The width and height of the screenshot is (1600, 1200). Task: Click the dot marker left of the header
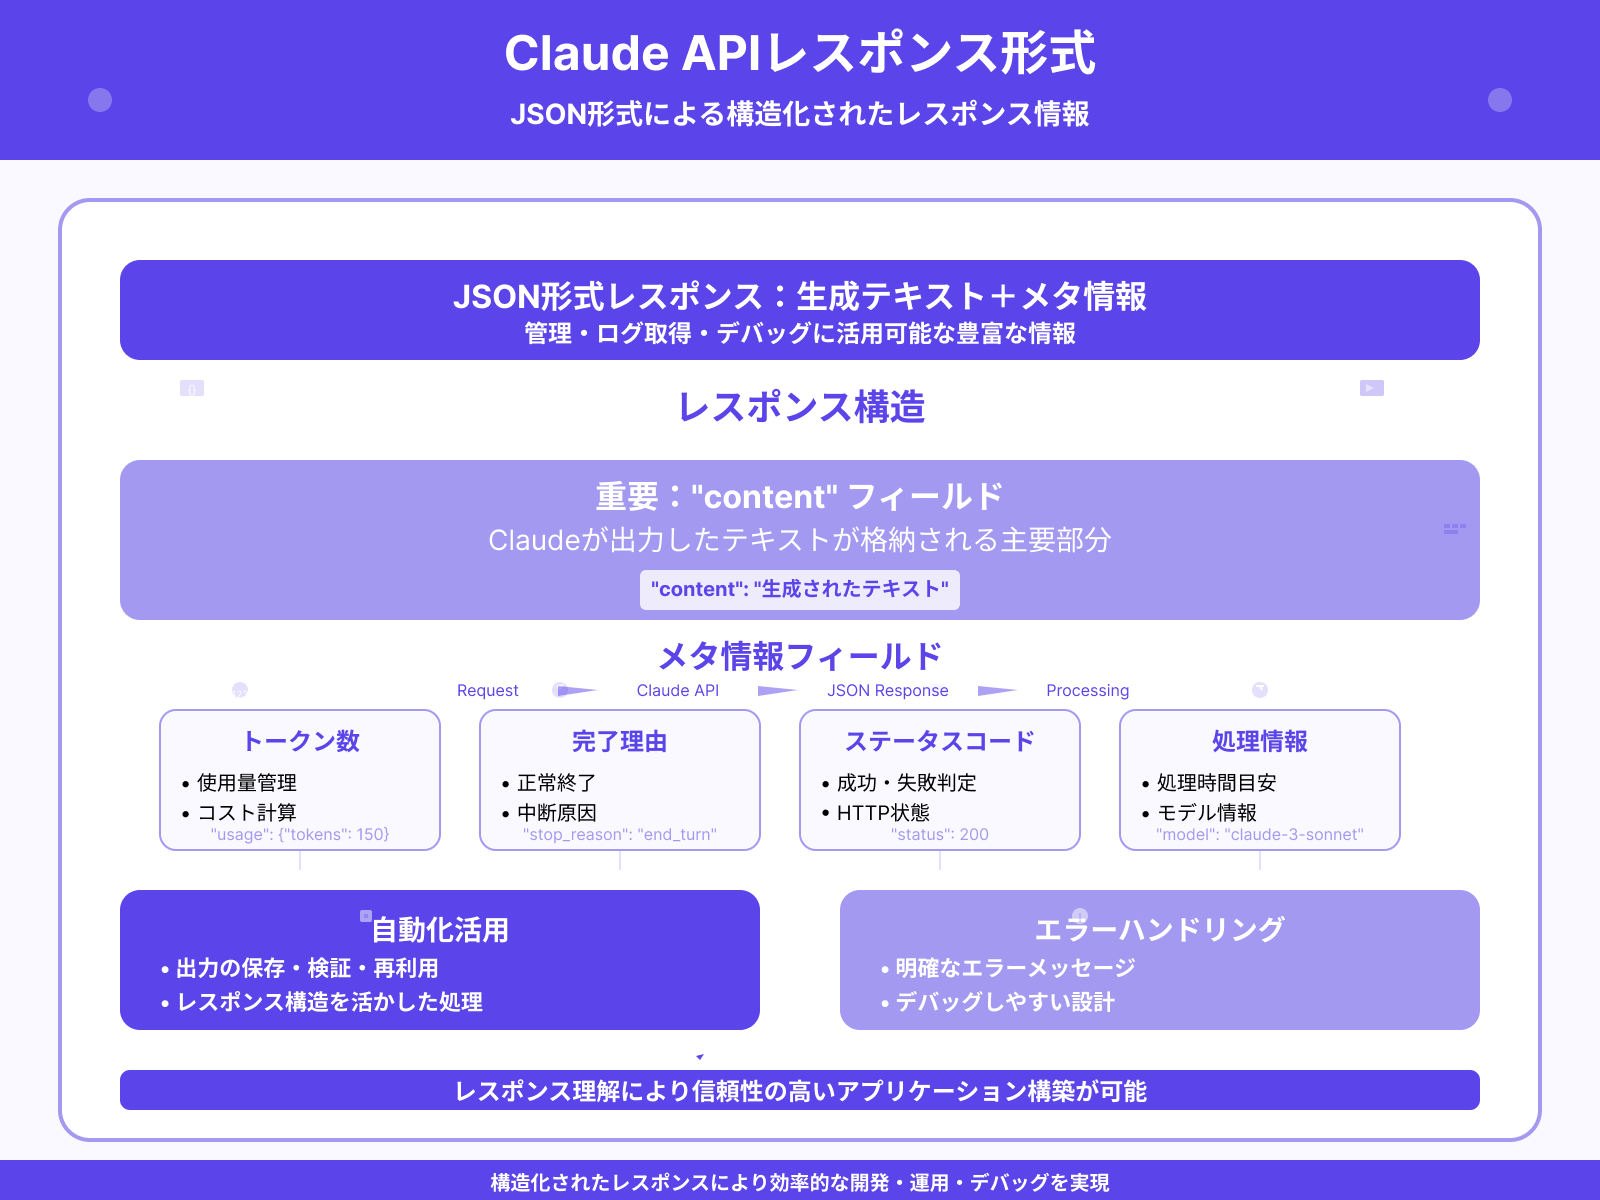98,98
